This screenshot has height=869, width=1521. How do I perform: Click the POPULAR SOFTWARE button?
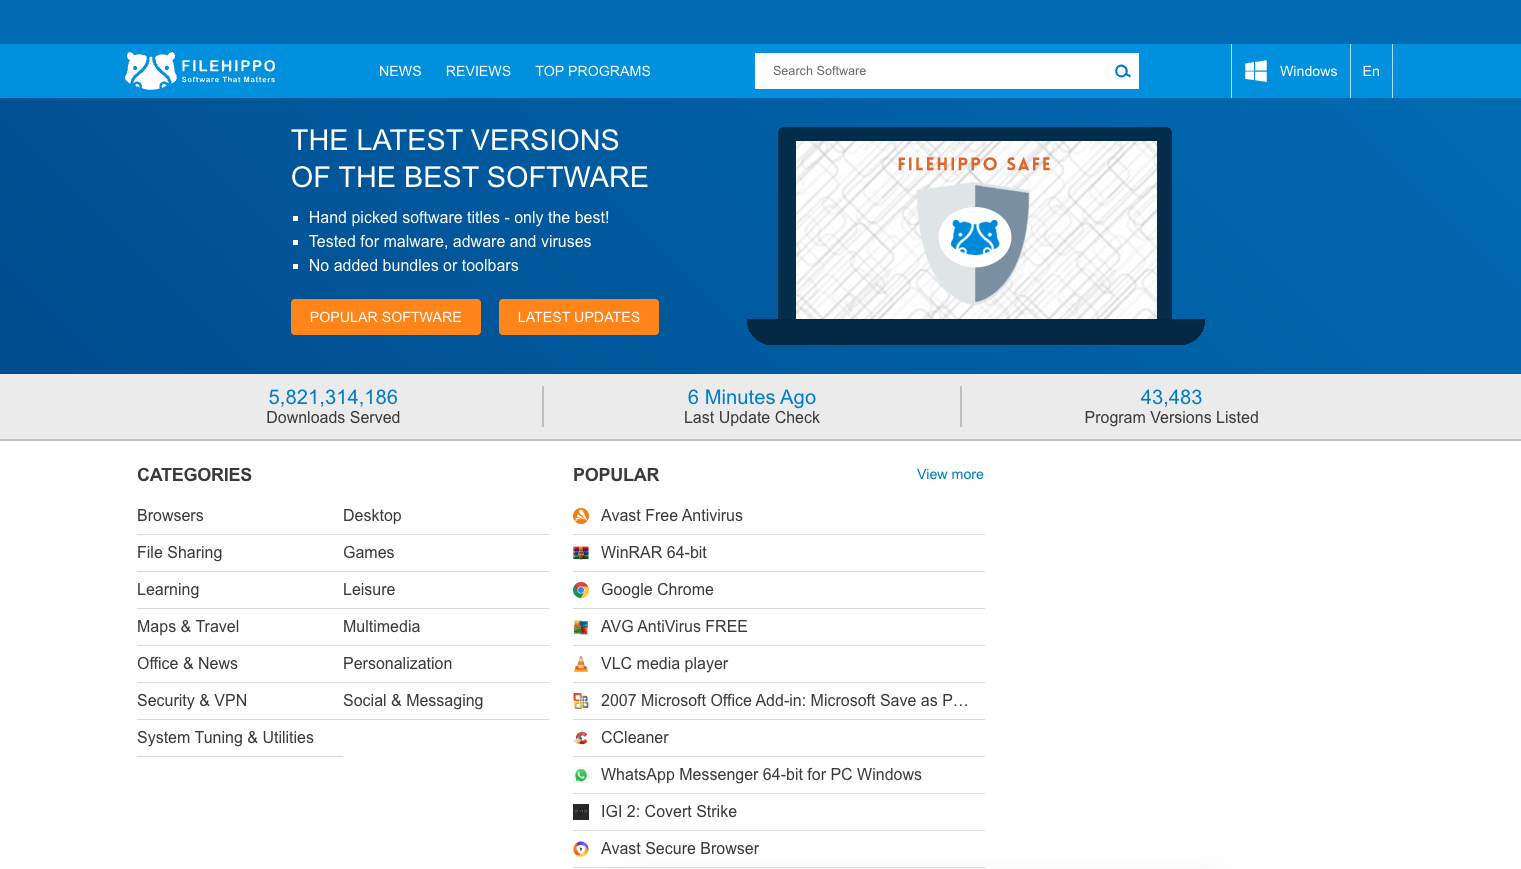[386, 317]
